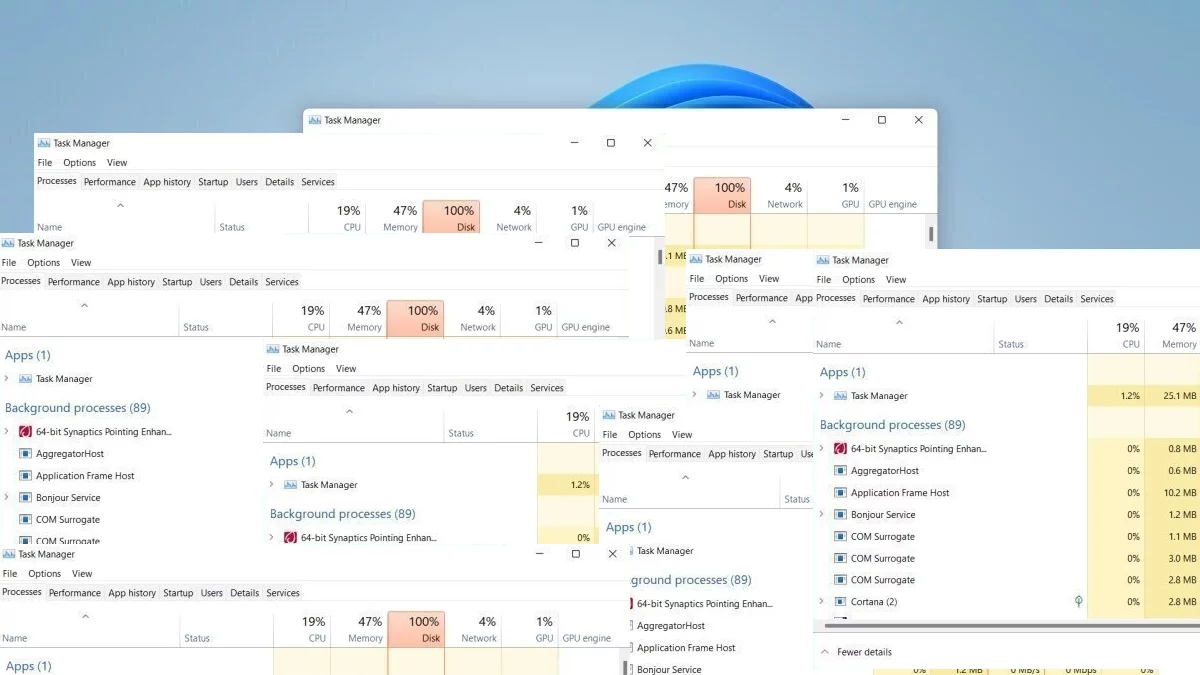The image size is (1200, 675).
Task: Expand Bonjour Service row in far-right window
Action: (821, 515)
